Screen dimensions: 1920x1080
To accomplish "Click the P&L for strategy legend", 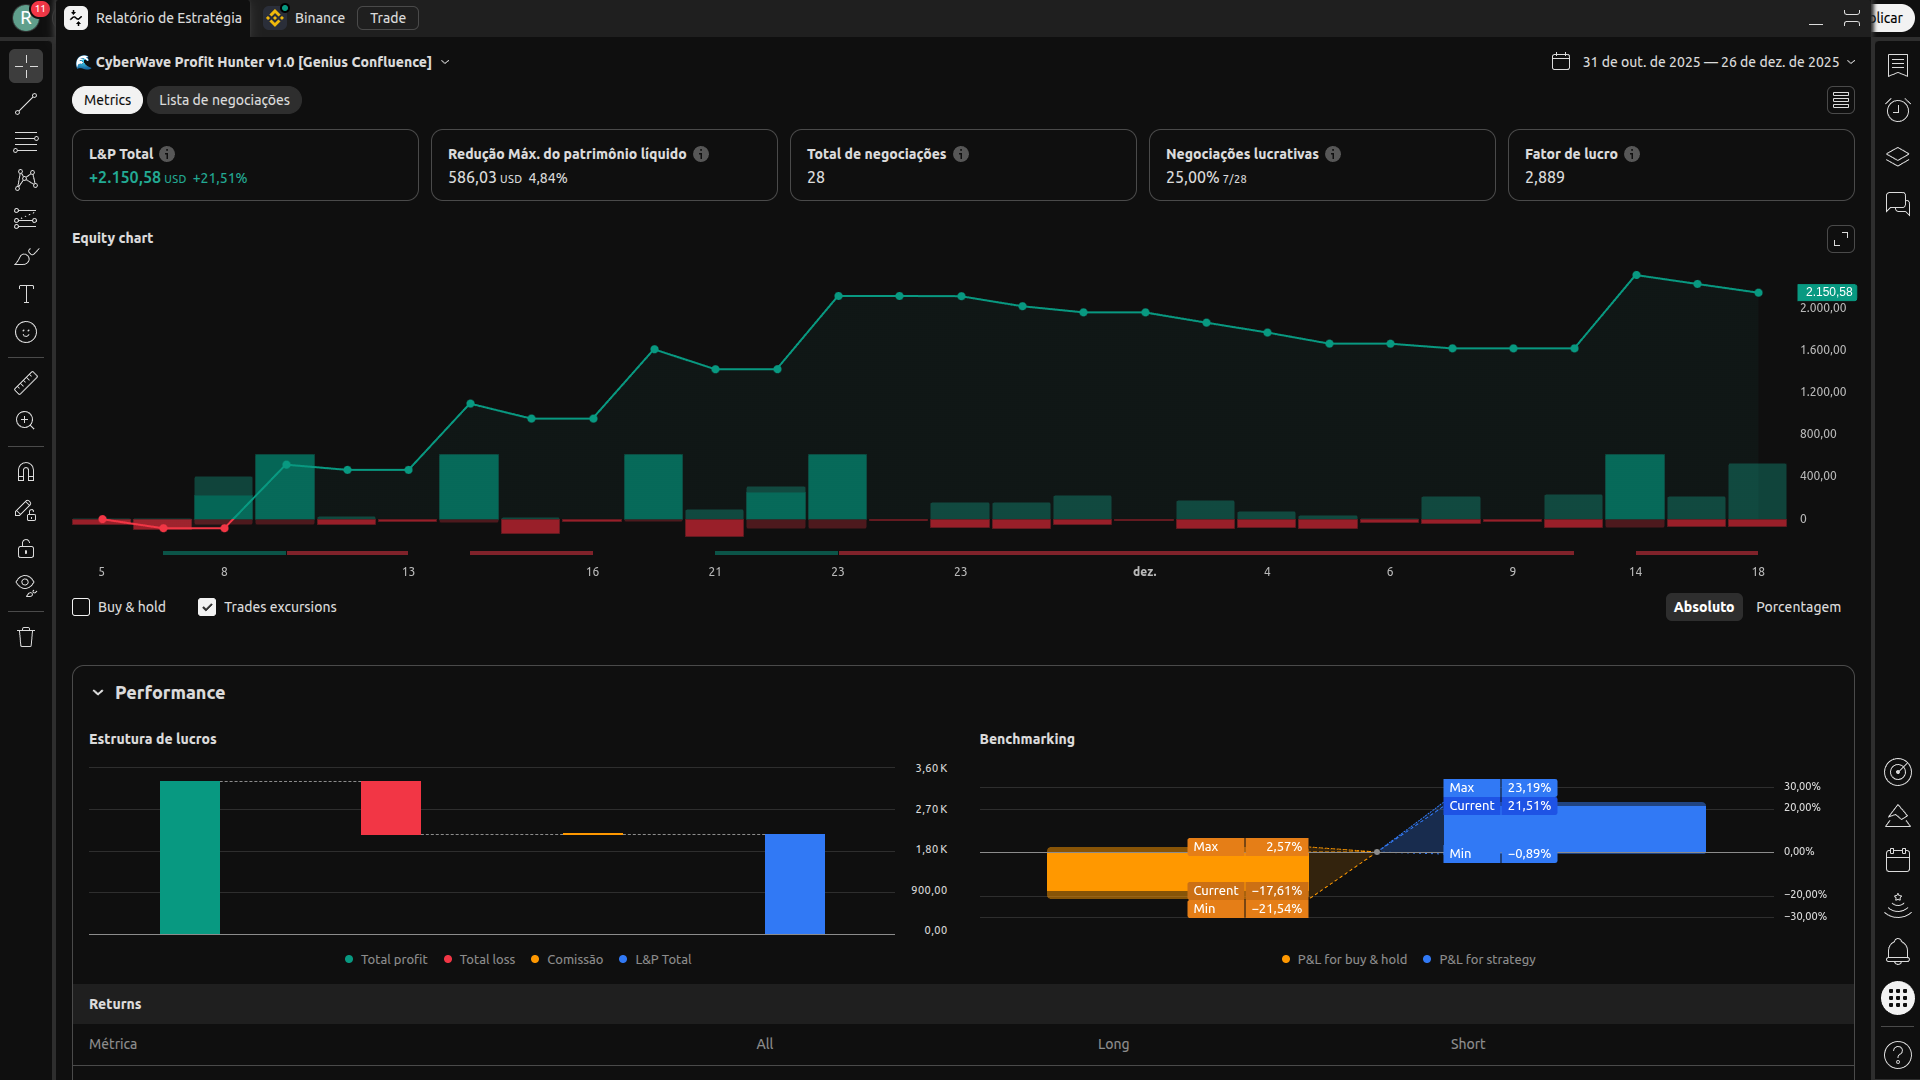I will pos(1479,959).
